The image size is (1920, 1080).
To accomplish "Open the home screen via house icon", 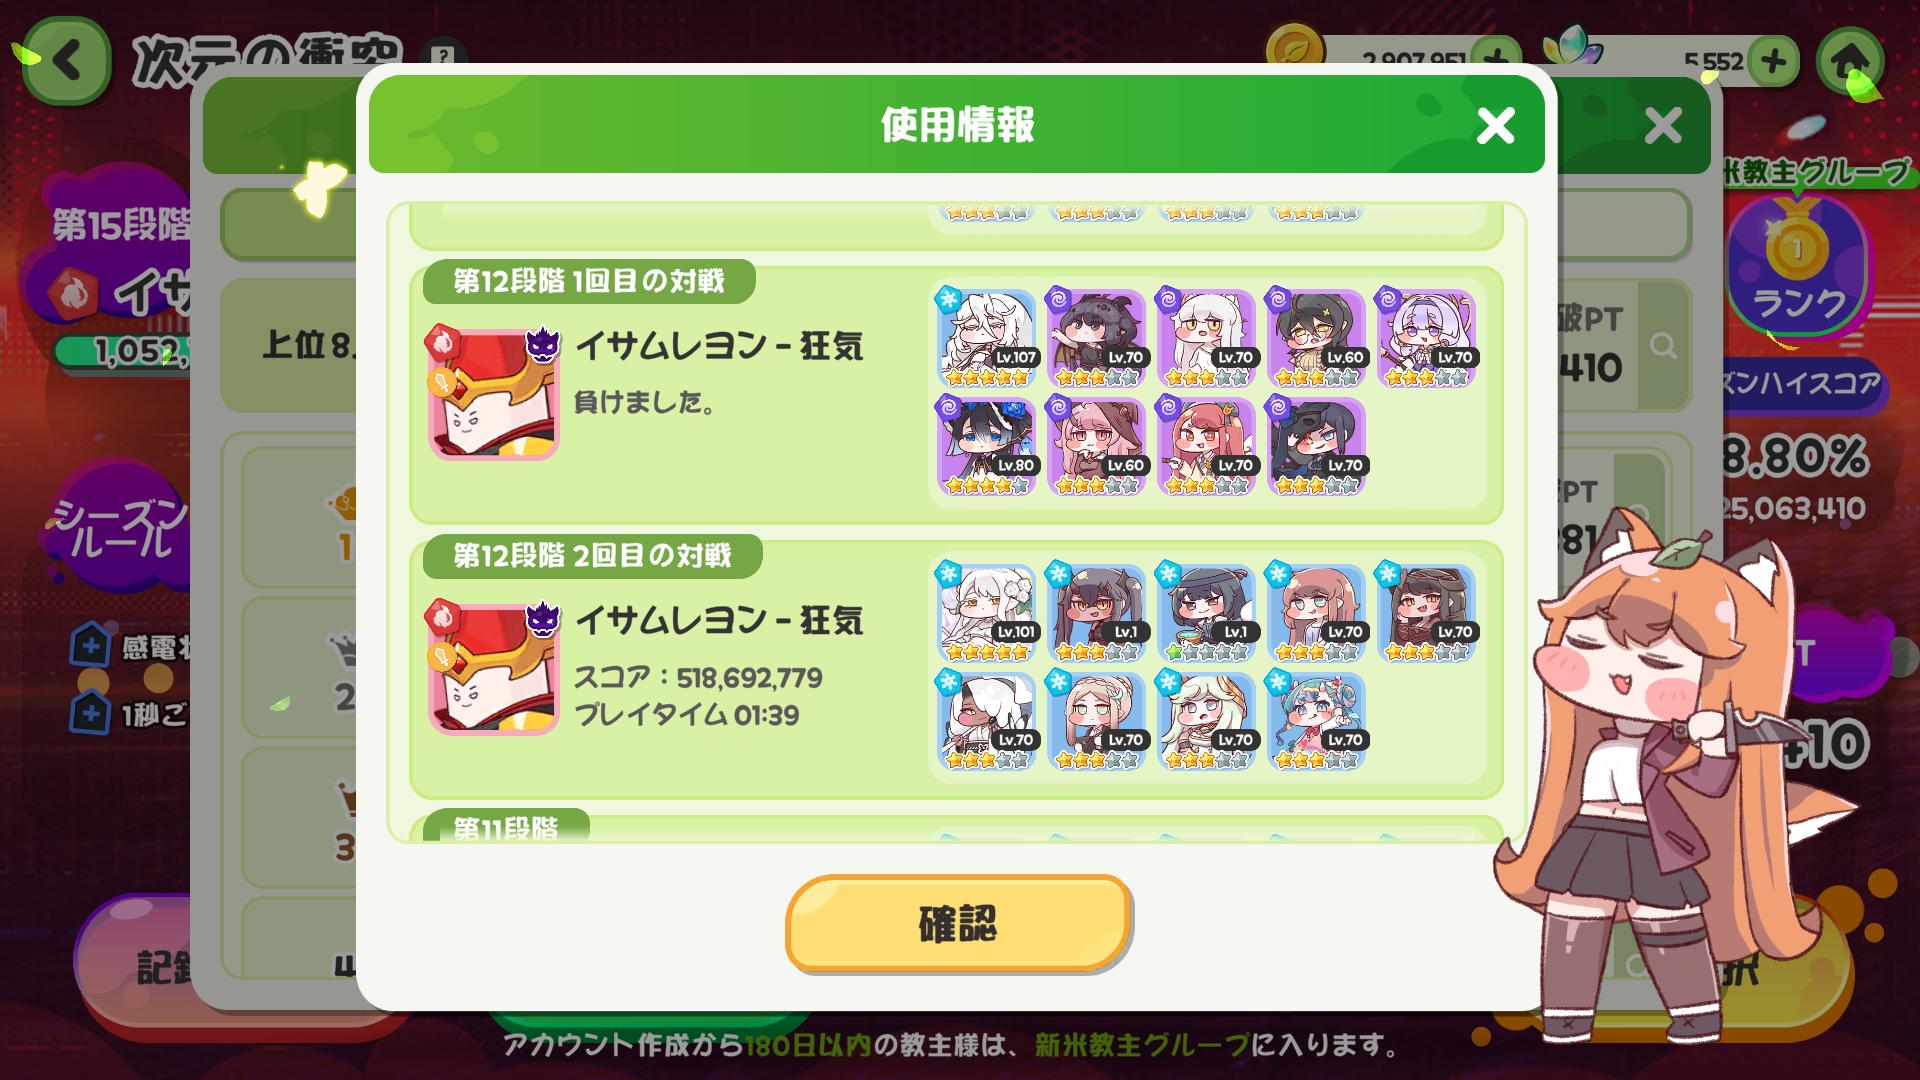I will pos(1848,62).
